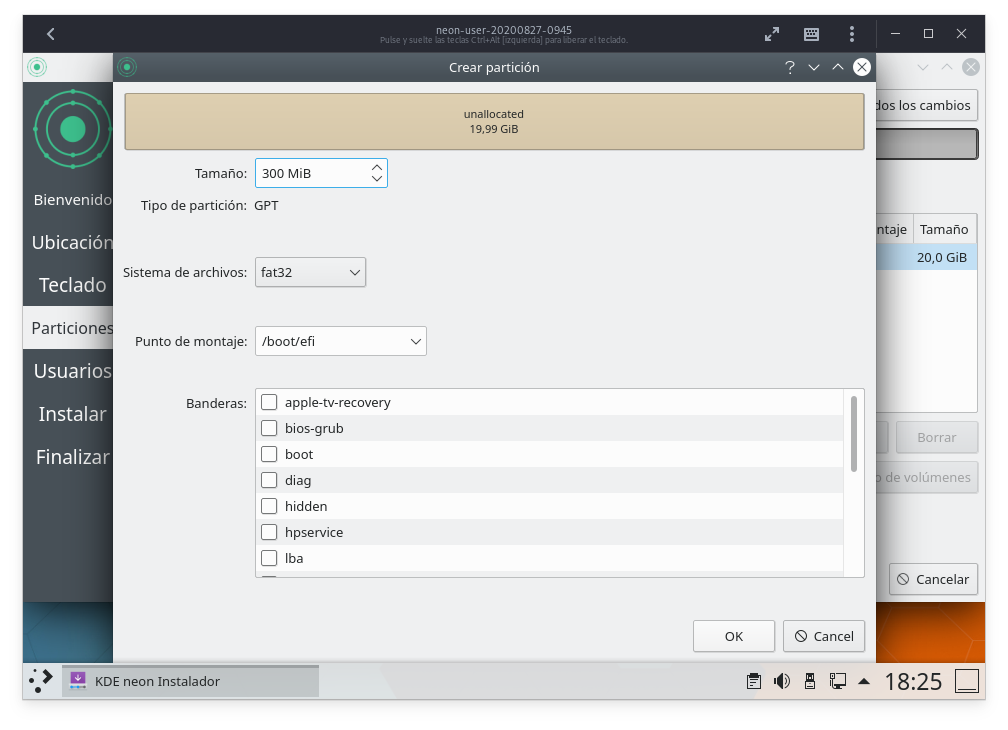Enable the boot flag checkbox

click(x=269, y=454)
